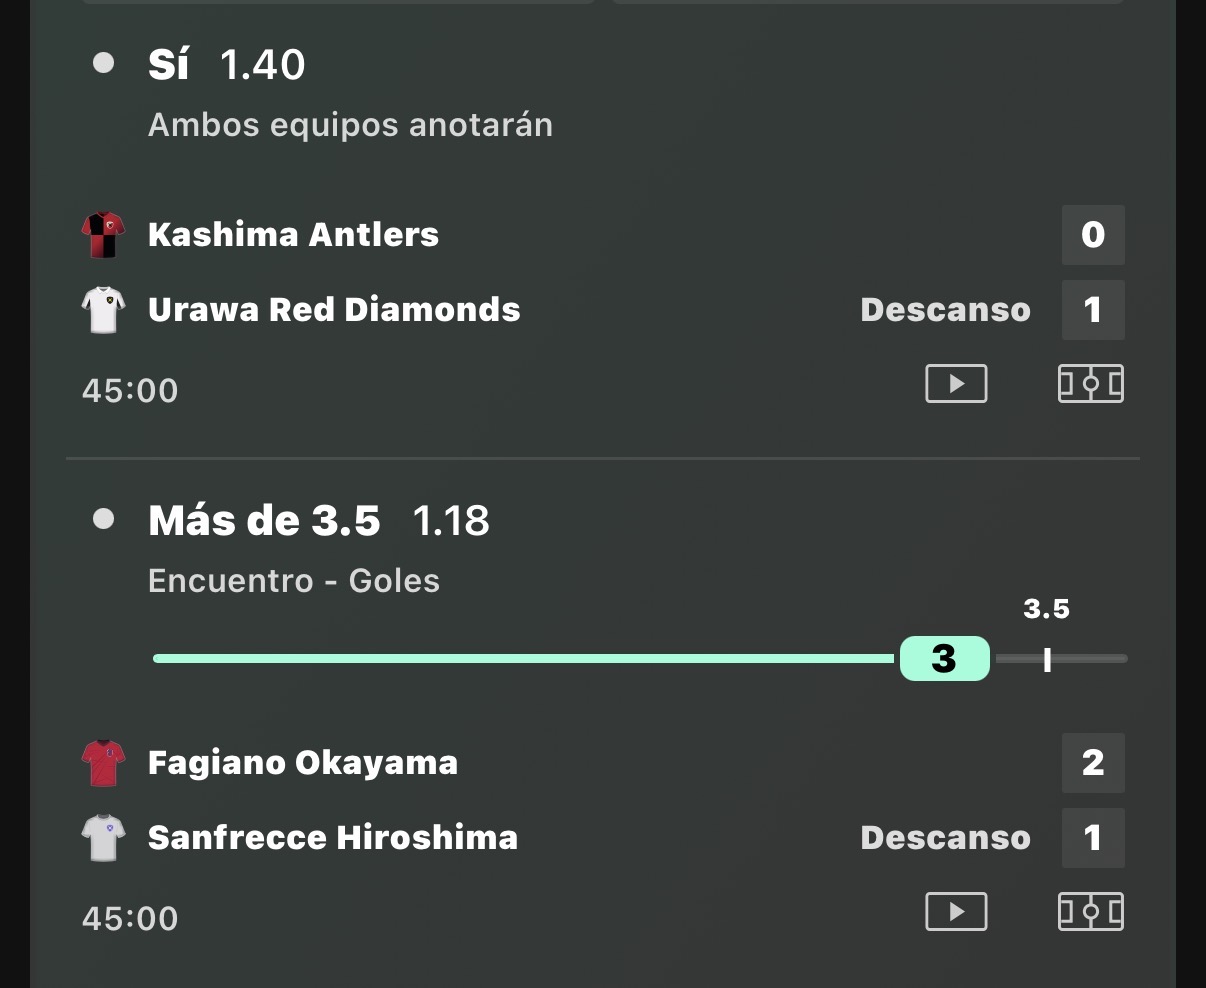Click the Sí 1.40 selection label
The height and width of the screenshot is (988, 1206).
pyautogui.click(x=226, y=65)
